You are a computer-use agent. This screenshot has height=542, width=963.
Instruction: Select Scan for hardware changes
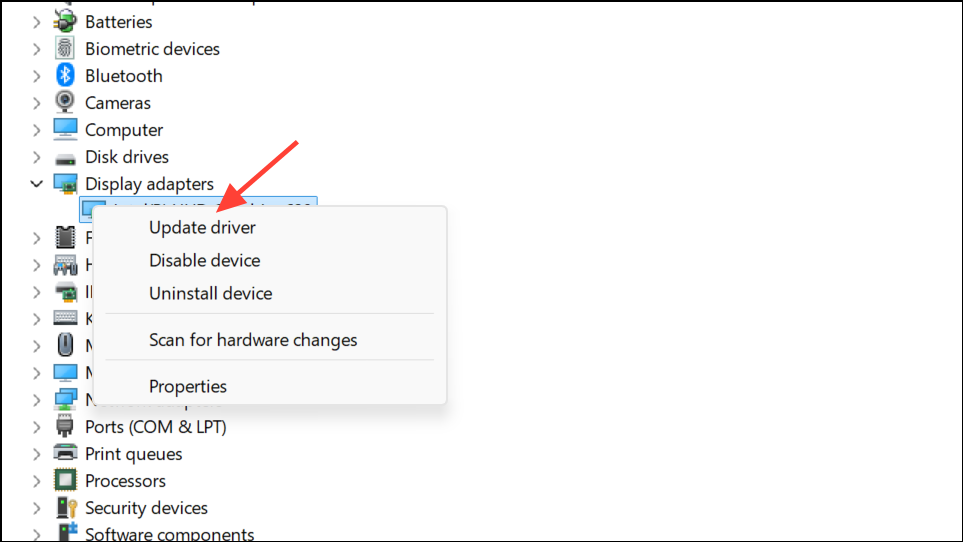point(253,340)
